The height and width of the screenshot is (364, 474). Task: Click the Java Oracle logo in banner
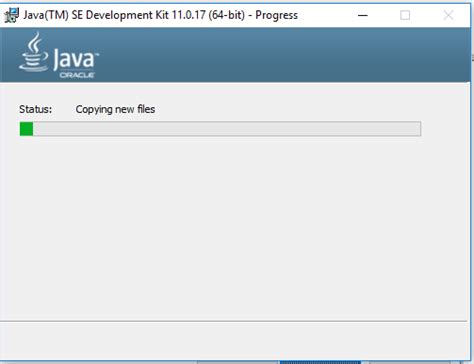click(59, 55)
